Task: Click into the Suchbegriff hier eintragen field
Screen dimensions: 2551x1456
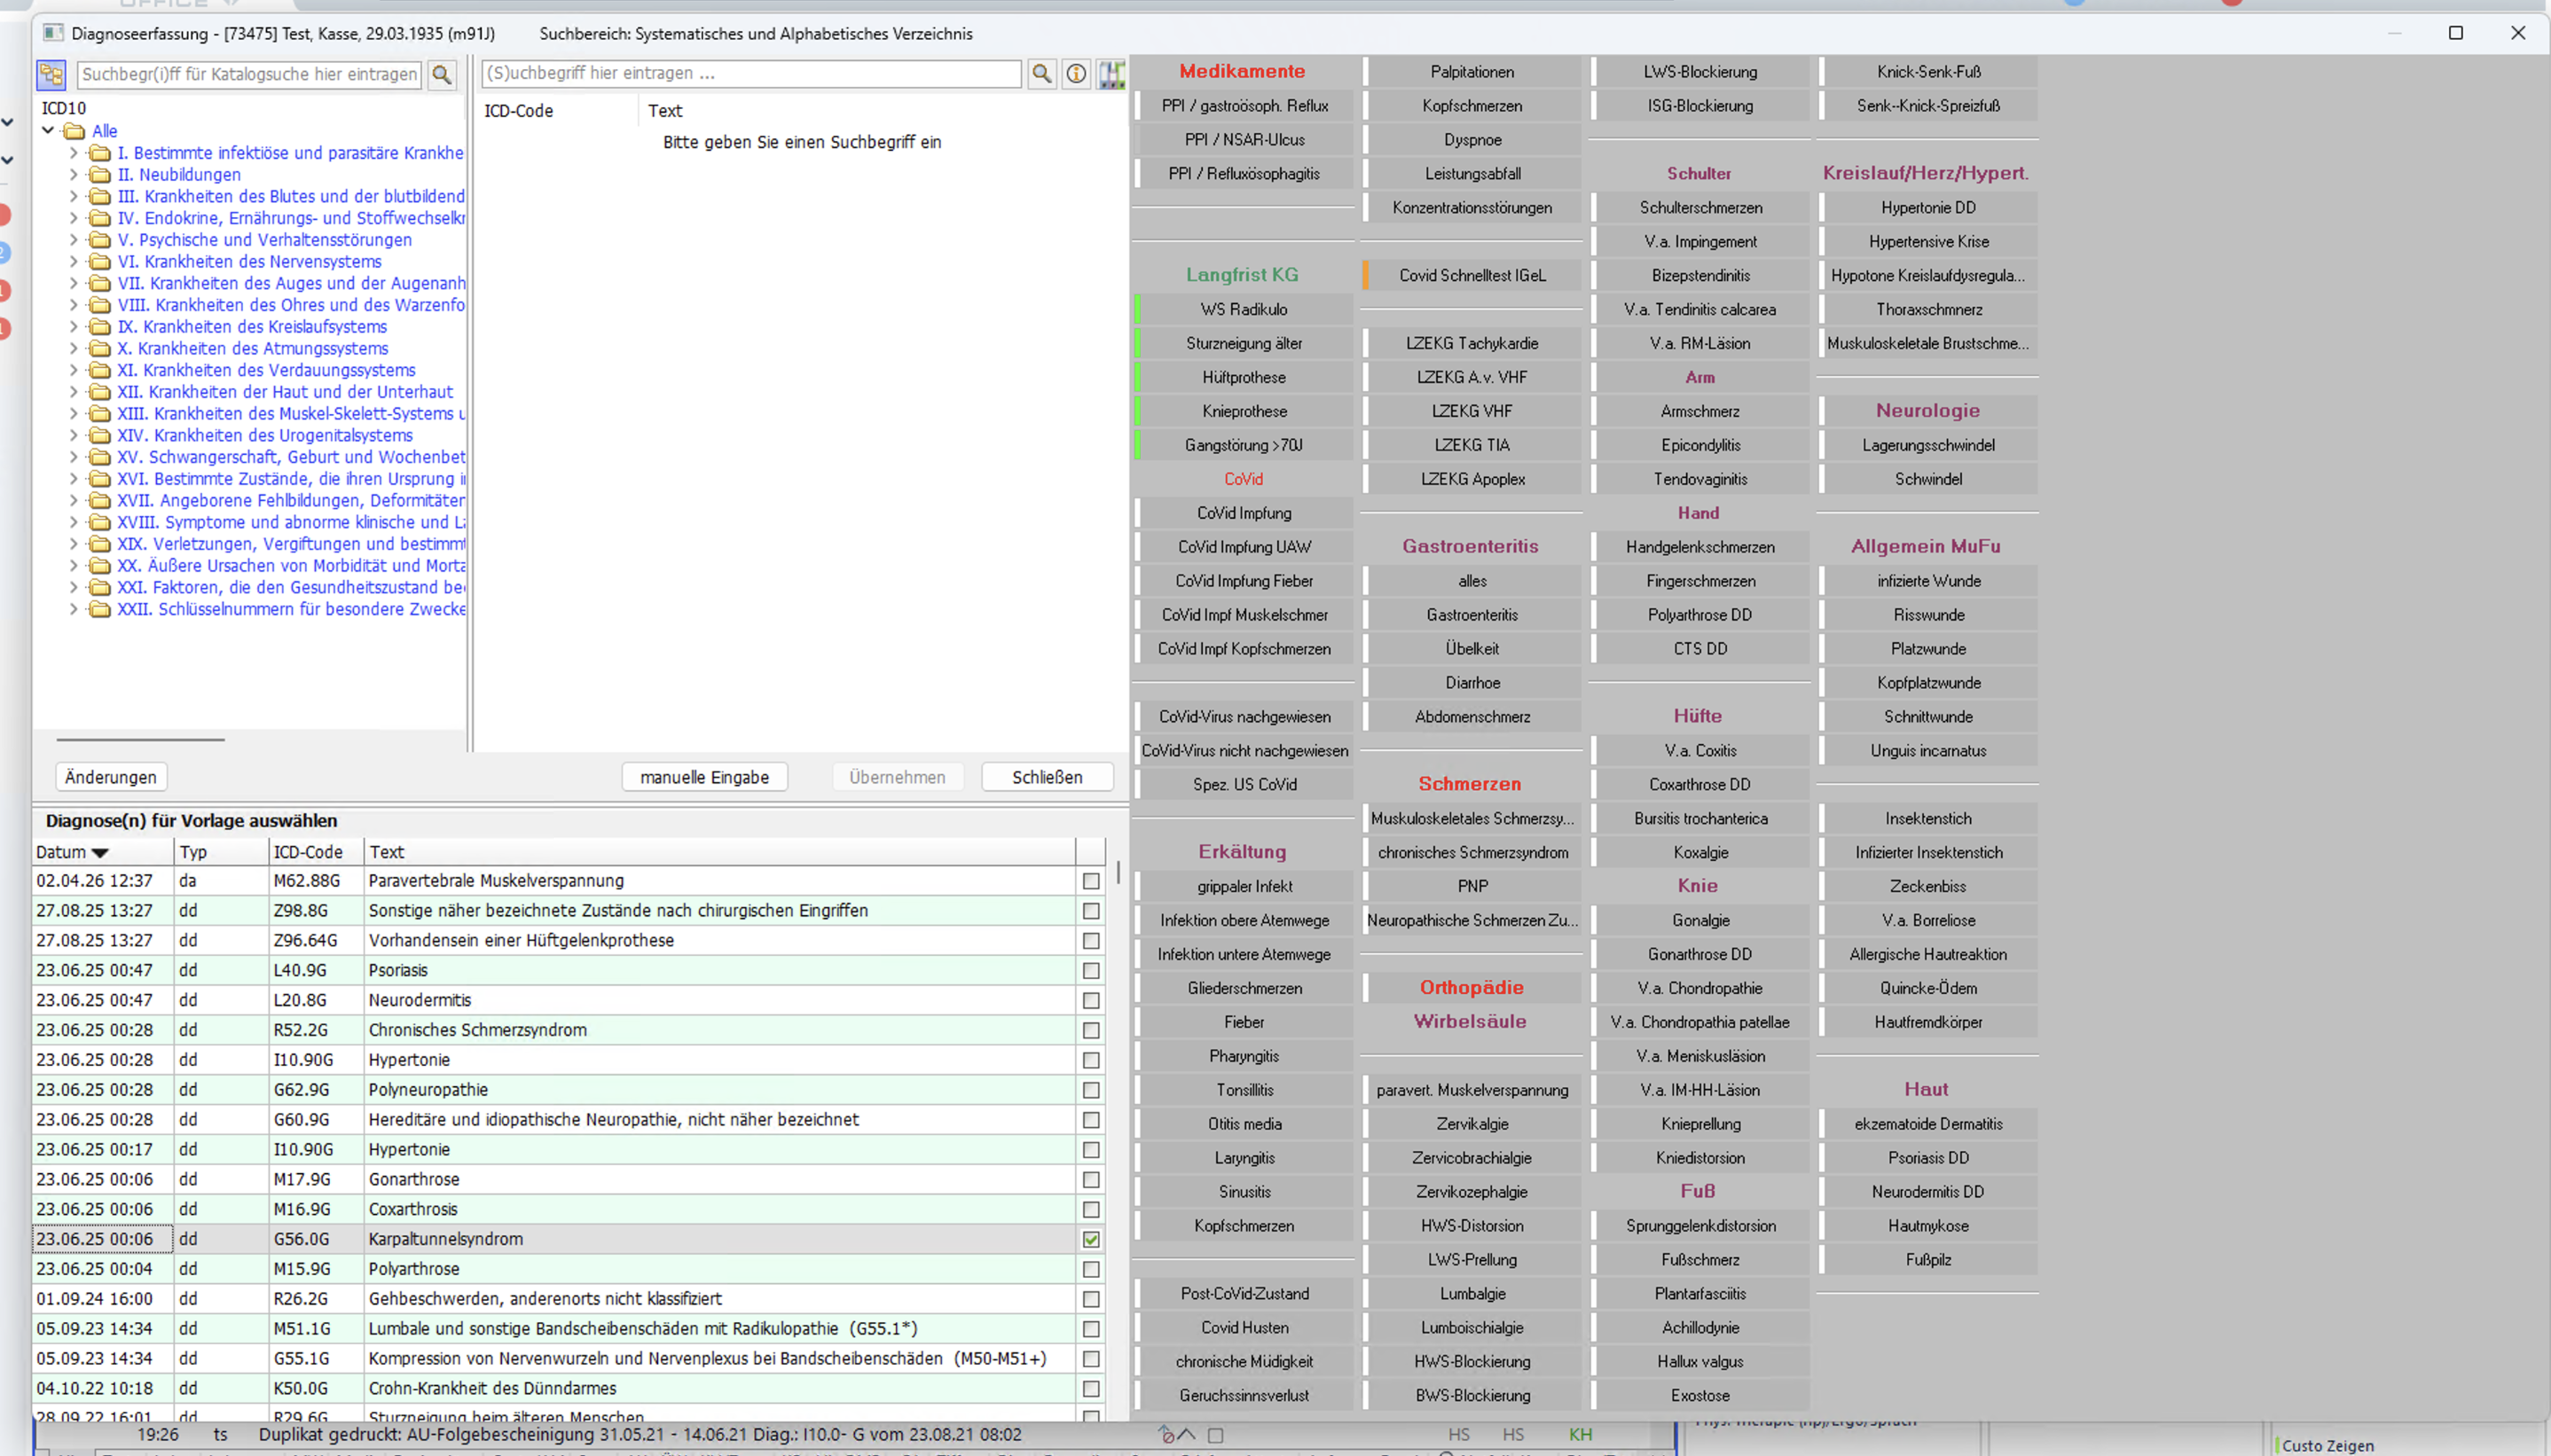Action: (x=750, y=73)
